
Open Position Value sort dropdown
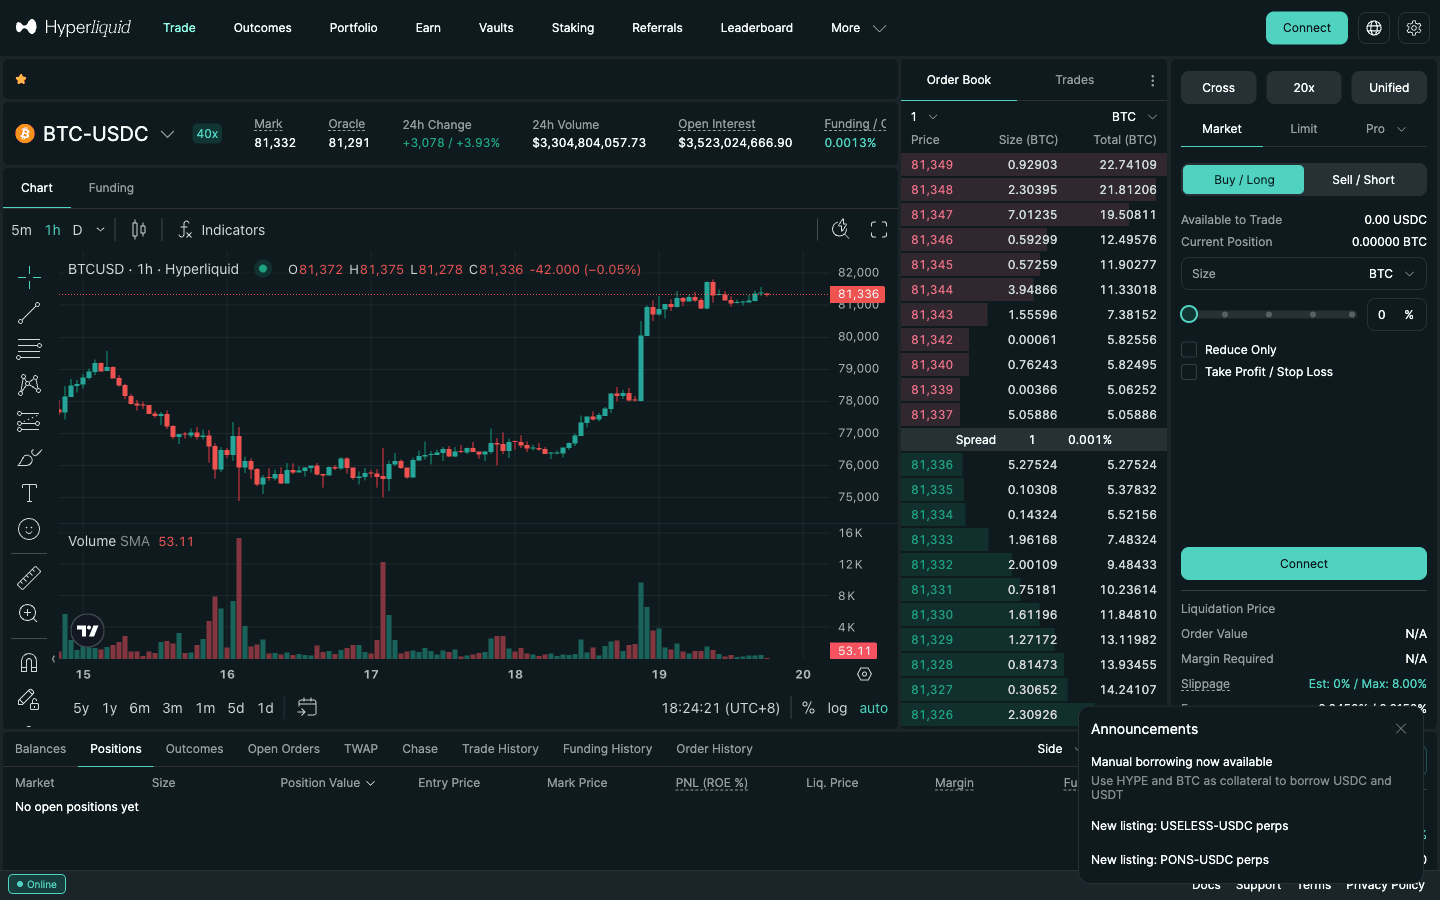point(328,783)
